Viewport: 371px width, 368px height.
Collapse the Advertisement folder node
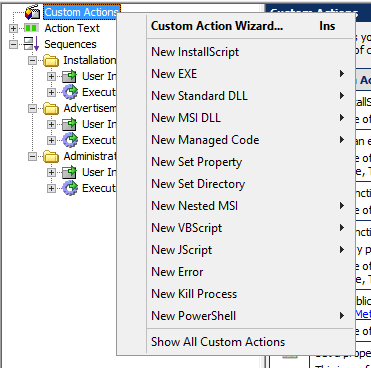[x=32, y=108]
